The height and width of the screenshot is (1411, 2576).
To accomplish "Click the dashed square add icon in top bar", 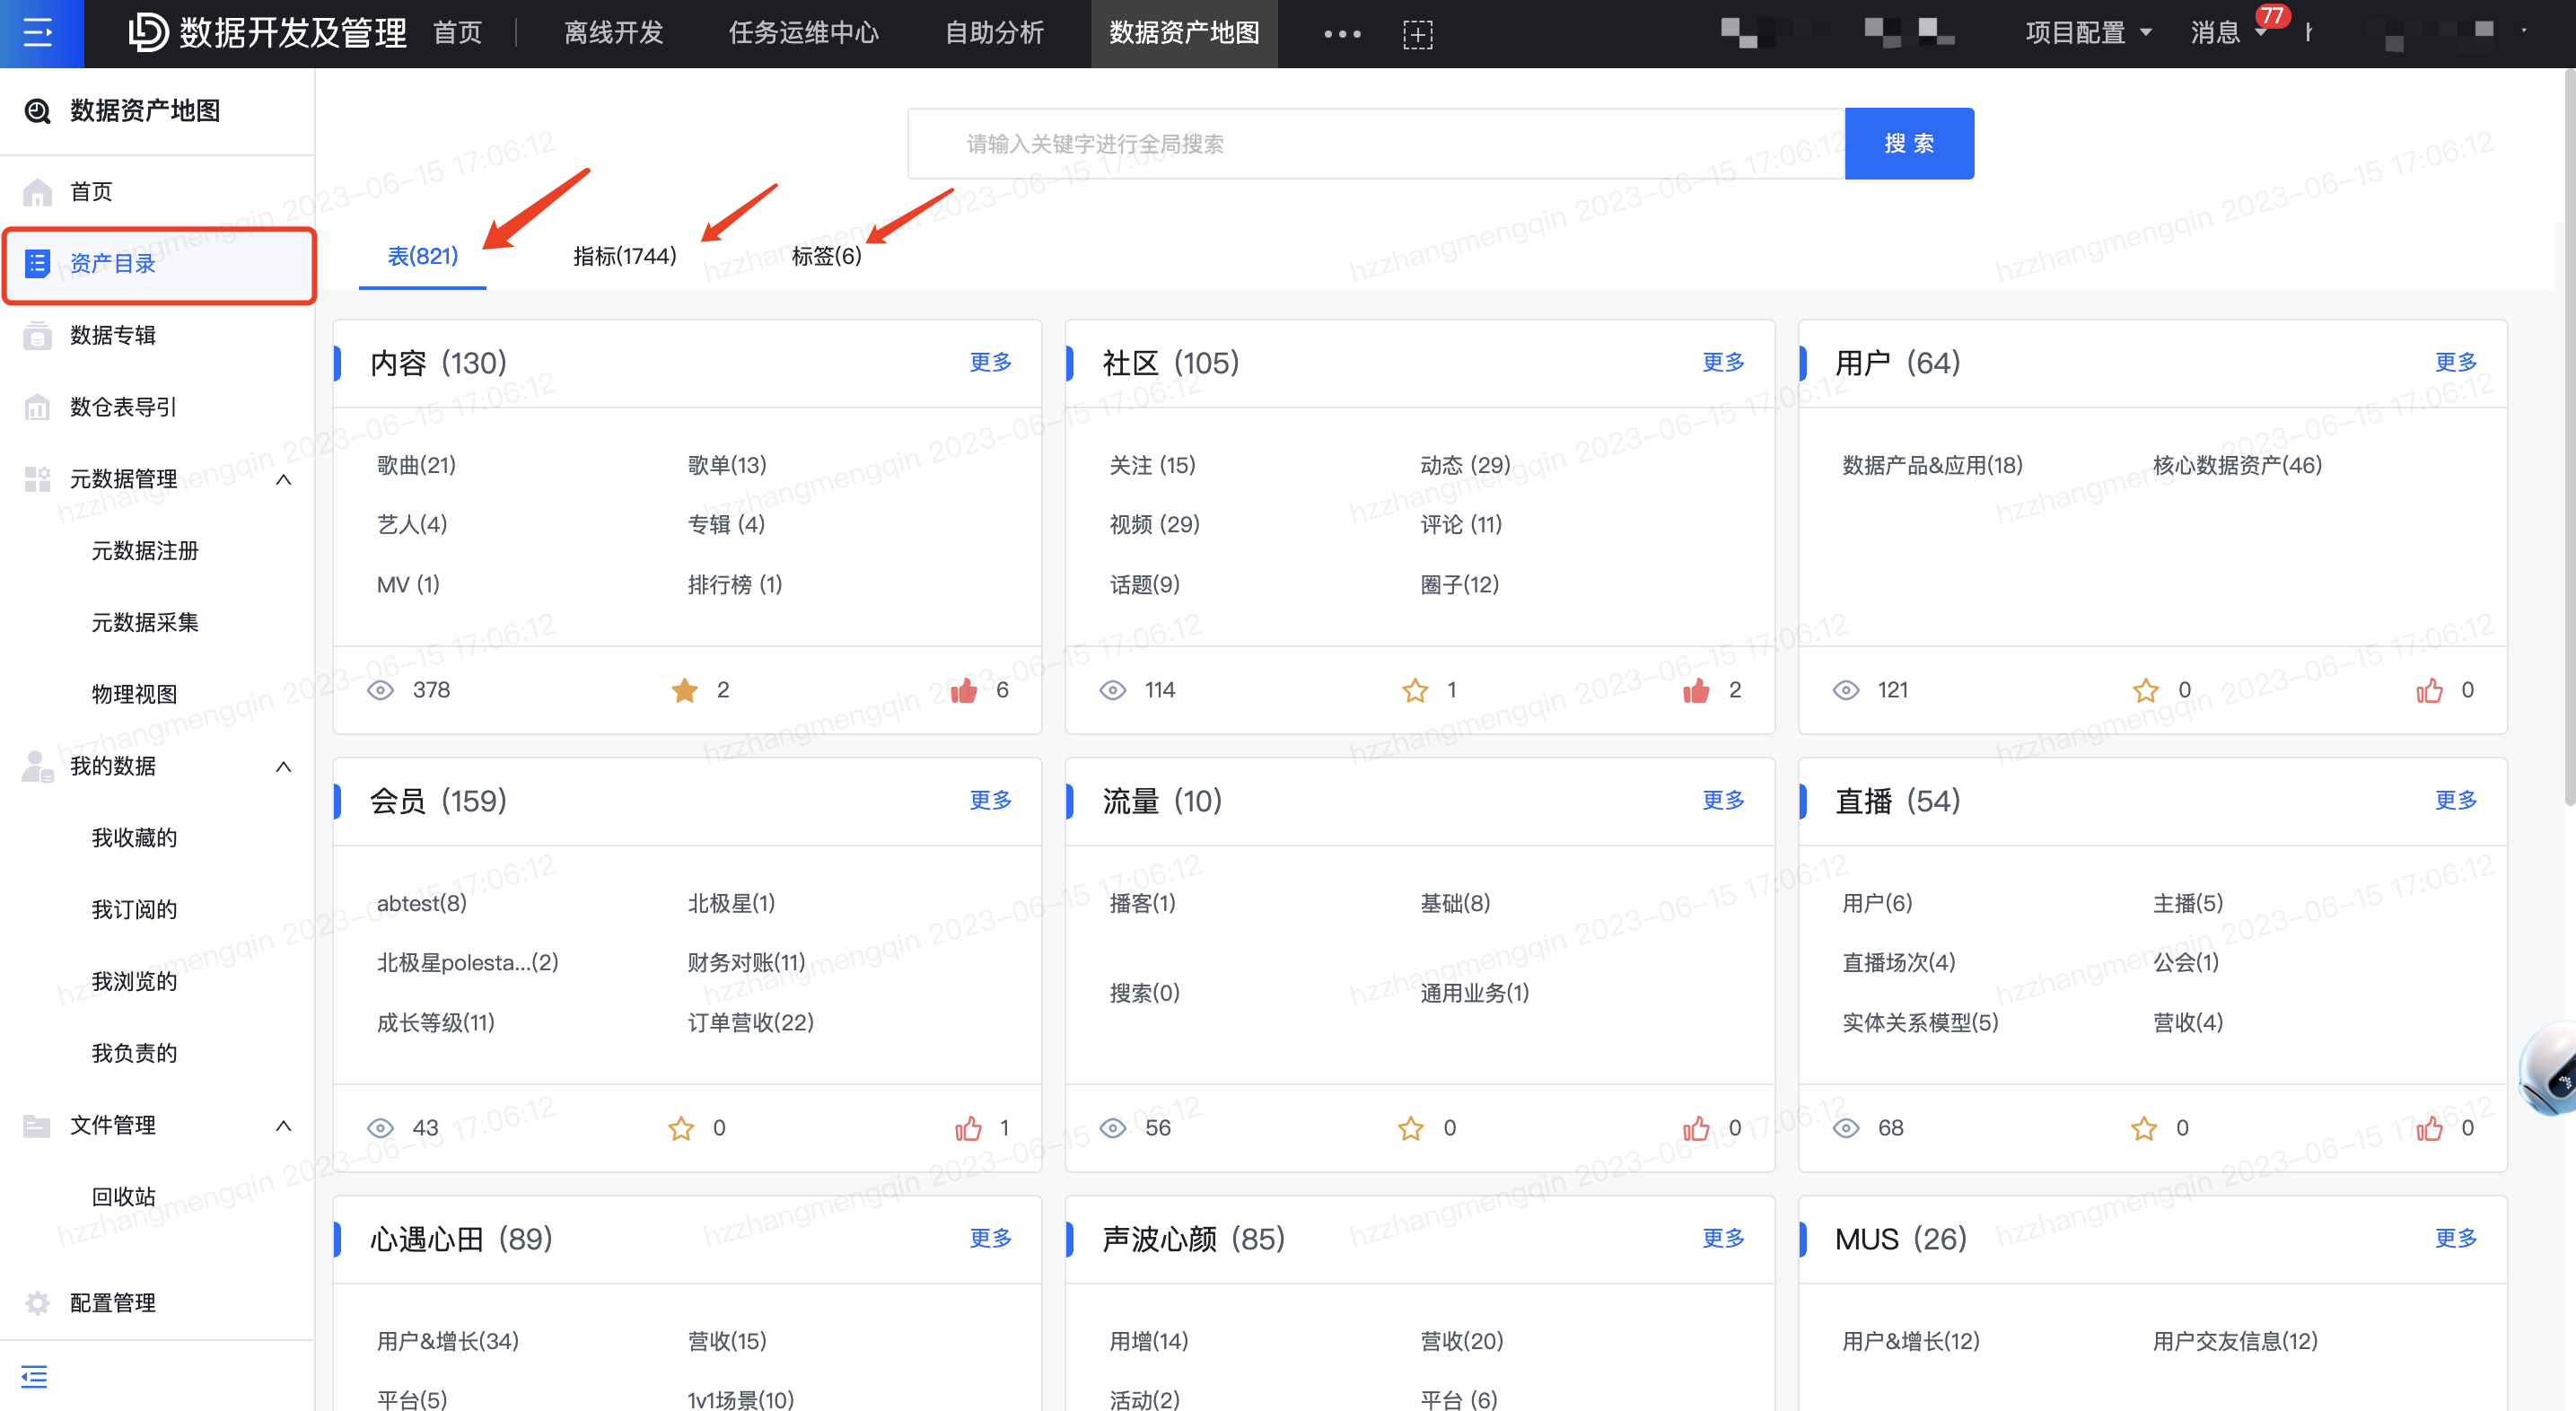I will [x=1418, y=34].
